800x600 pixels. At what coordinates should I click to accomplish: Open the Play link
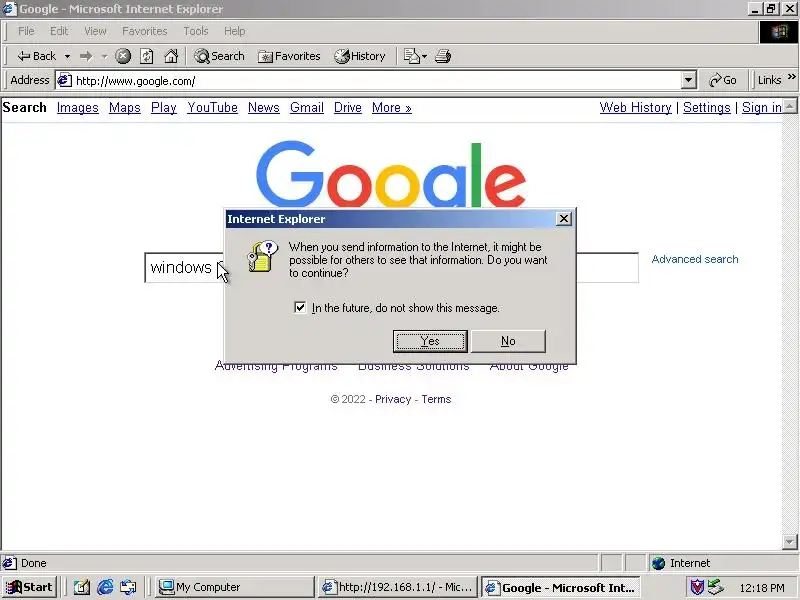[164, 108]
